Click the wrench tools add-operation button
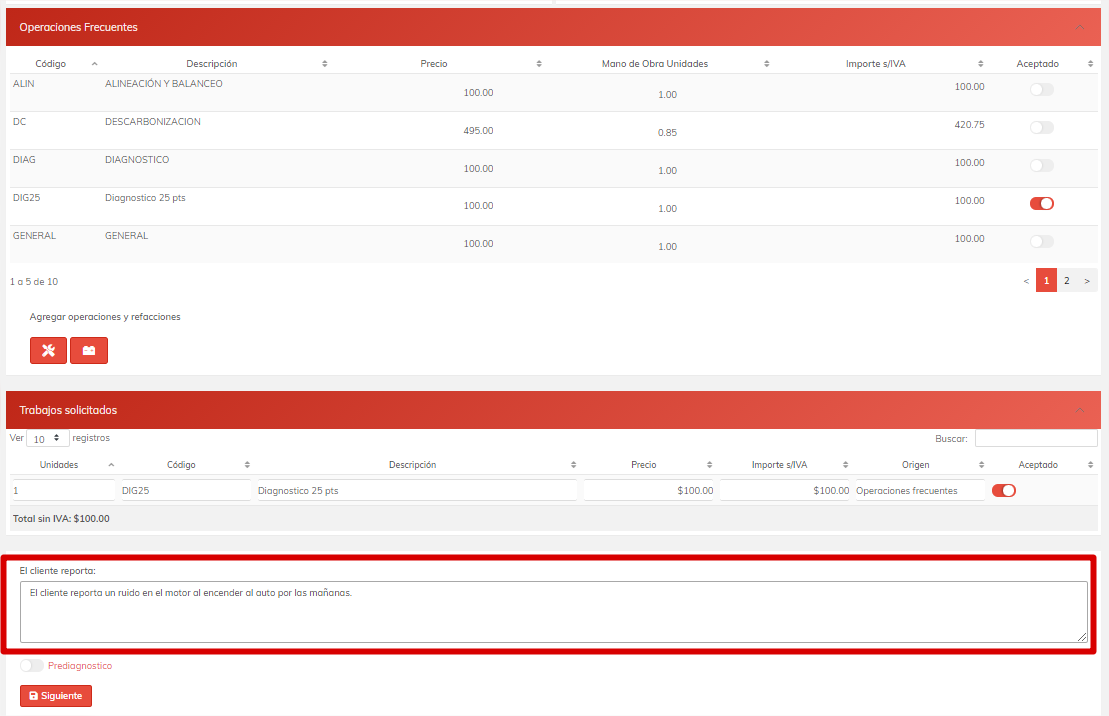Image resolution: width=1109 pixels, height=716 pixels. click(48, 351)
